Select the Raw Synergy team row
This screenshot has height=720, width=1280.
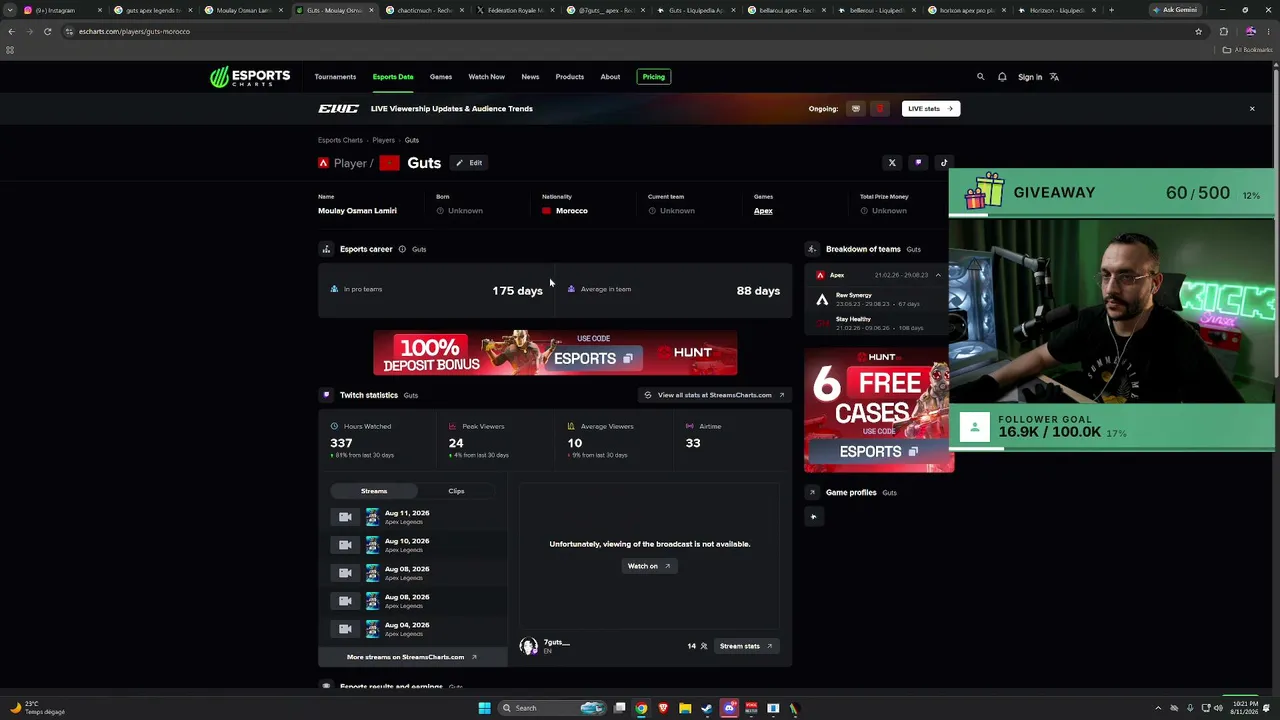point(878,299)
